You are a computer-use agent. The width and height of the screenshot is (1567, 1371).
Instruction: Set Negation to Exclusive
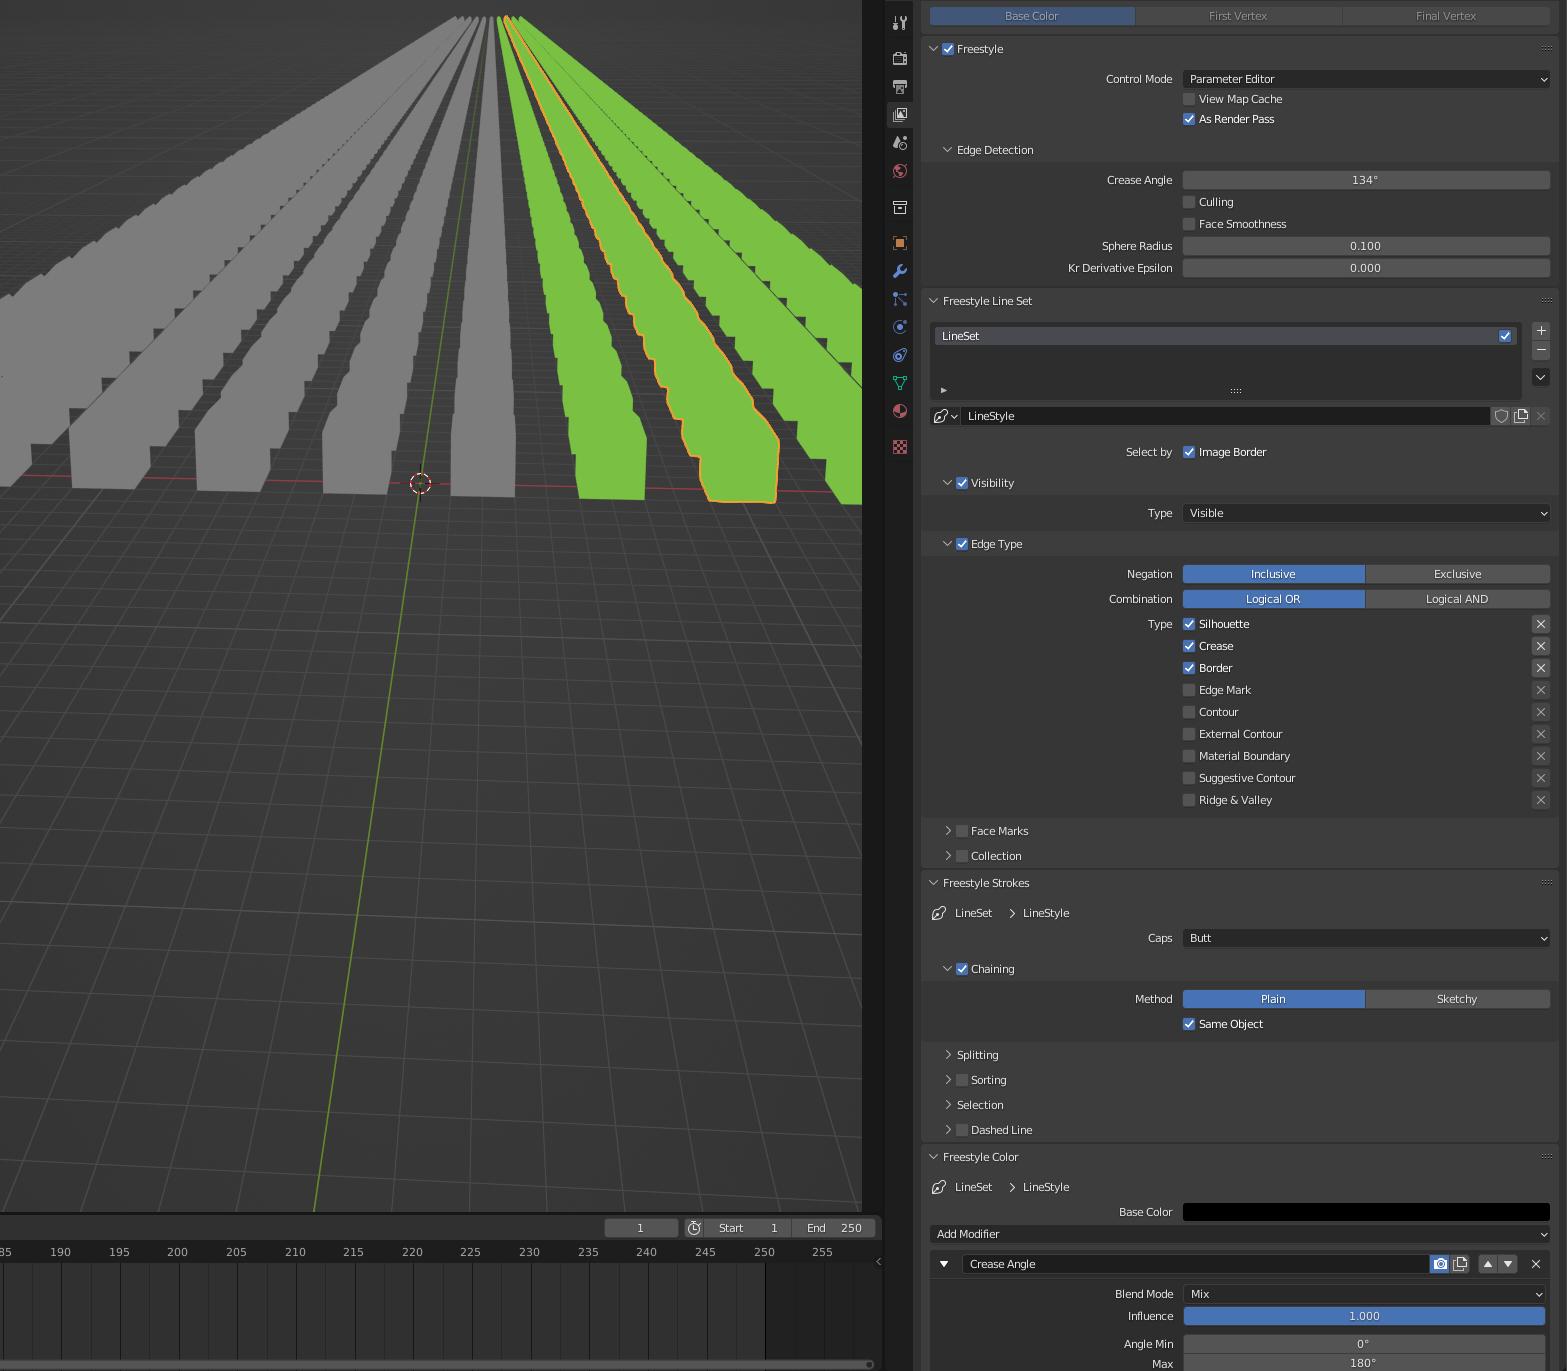coord(1456,574)
